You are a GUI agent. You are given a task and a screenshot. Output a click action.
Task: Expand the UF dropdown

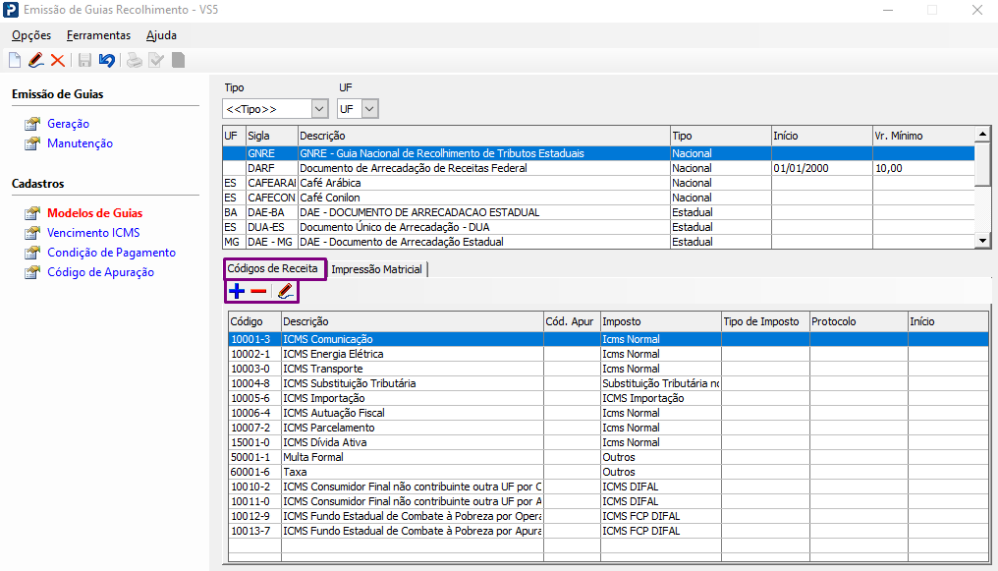[x=369, y=108]
